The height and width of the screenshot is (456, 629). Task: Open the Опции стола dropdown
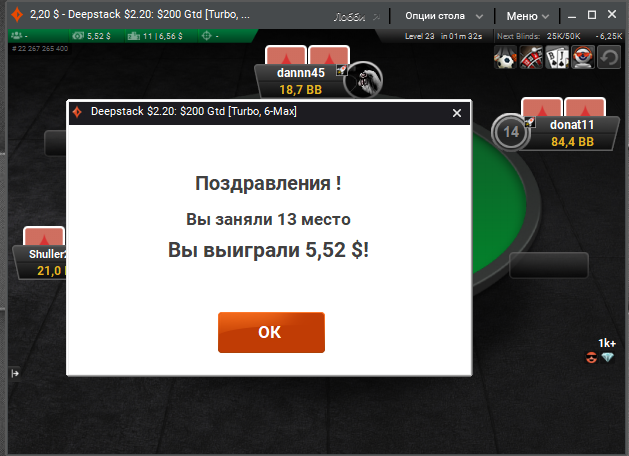[443, 16]
